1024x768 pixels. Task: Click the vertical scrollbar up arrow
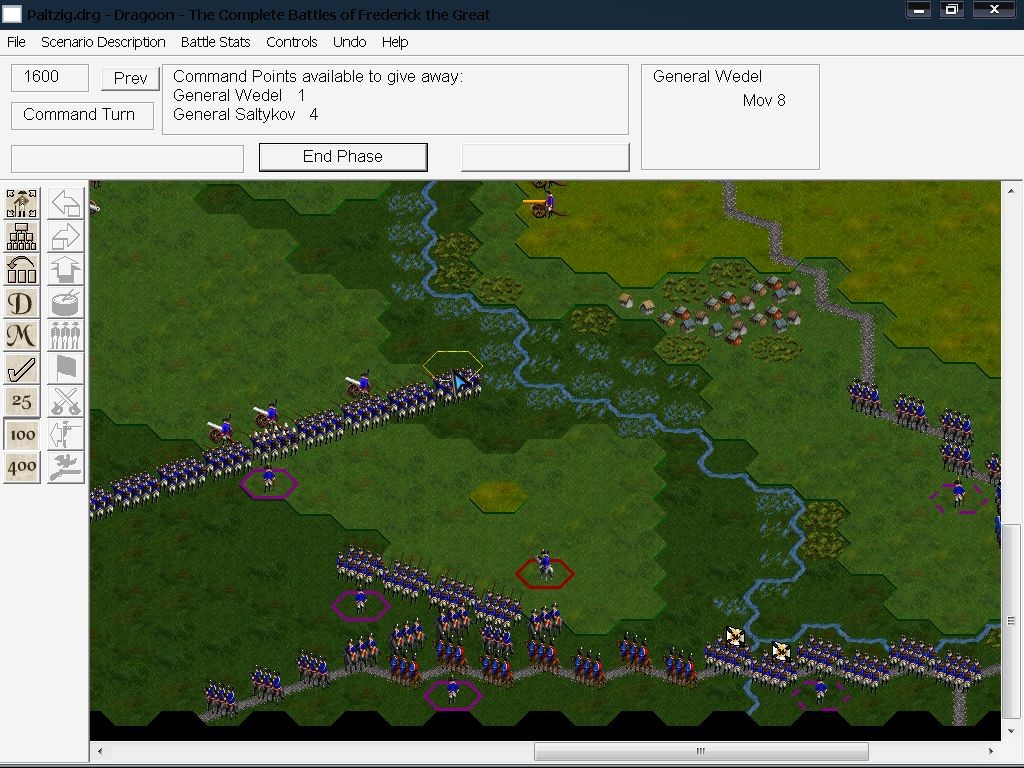[1010, 190]
